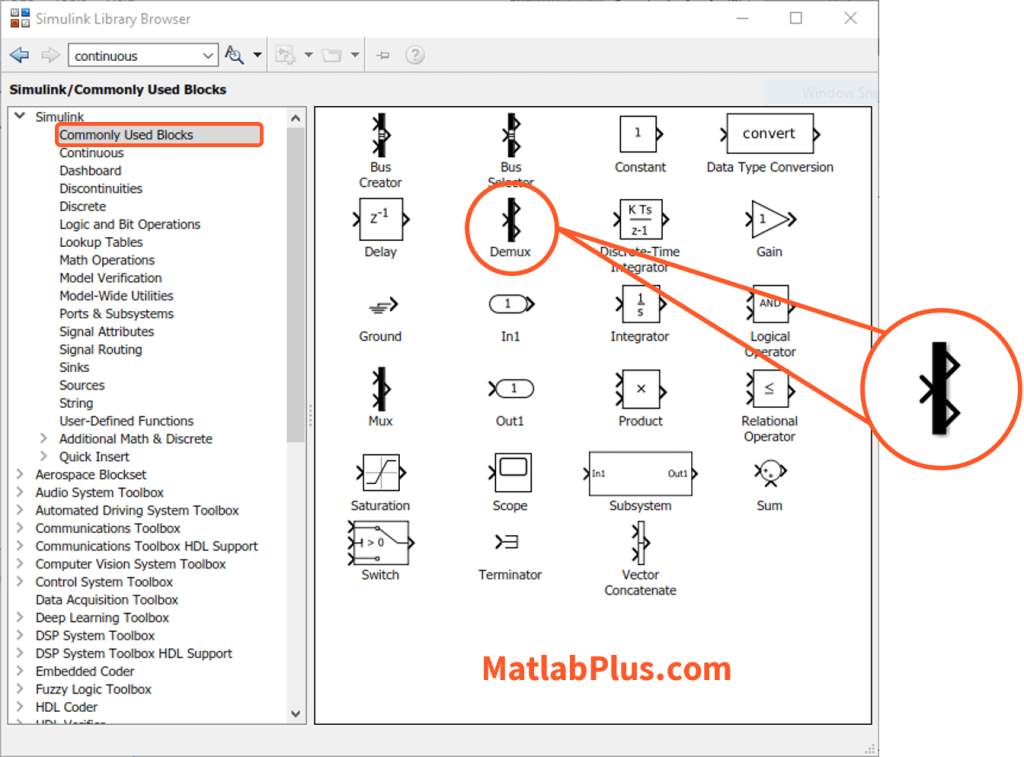Click the pin library browser icon
This screenshot has height=757, width=1024.
point(383,55)
